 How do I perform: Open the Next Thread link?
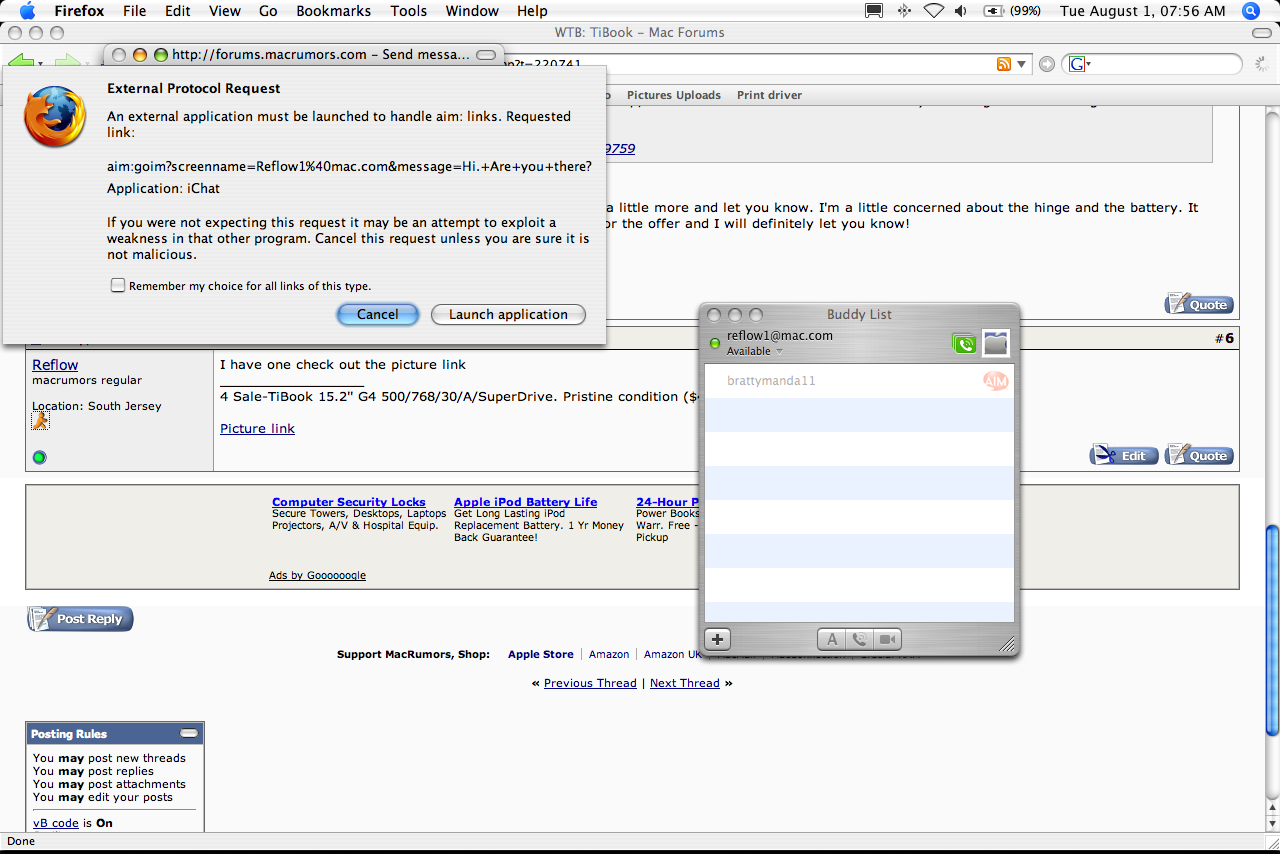[685, 683]
